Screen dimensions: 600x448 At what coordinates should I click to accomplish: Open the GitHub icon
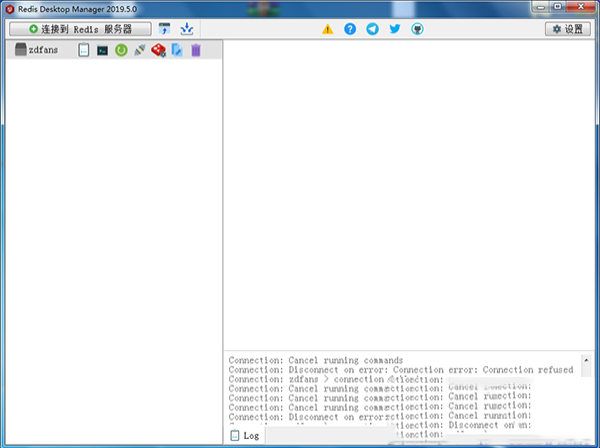[417, 29]
